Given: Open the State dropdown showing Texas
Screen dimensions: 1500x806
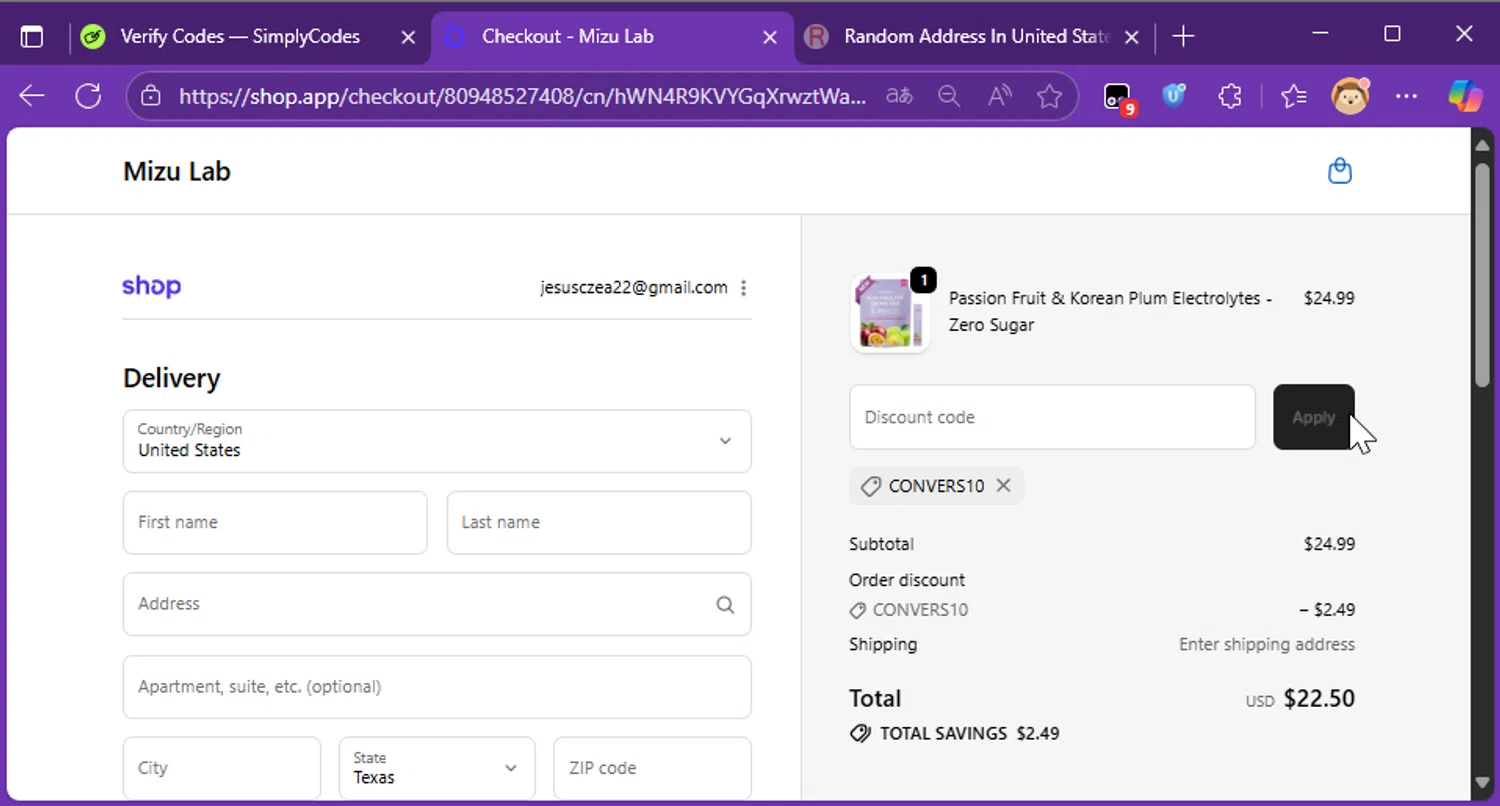Looking at the screenshot, I should point(437,768).
